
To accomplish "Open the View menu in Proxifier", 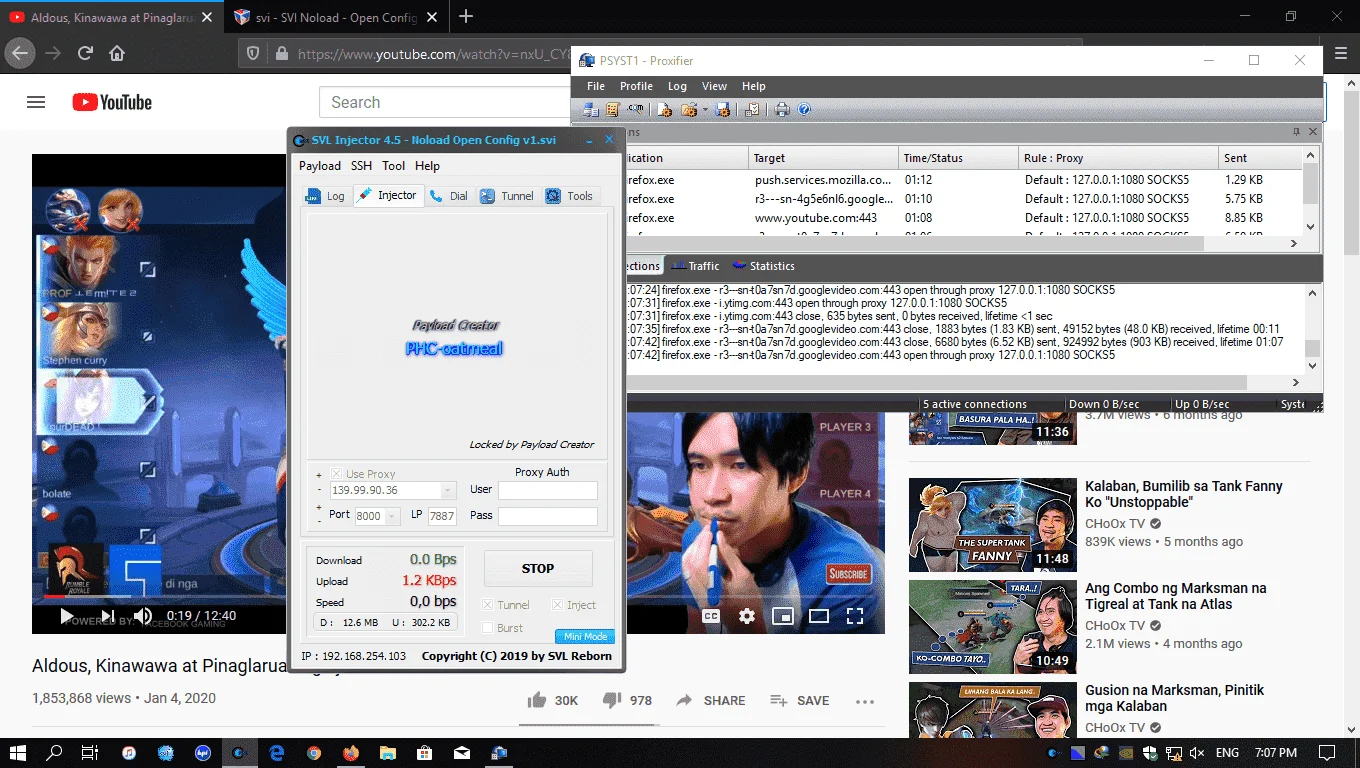I will pos(714,86).
